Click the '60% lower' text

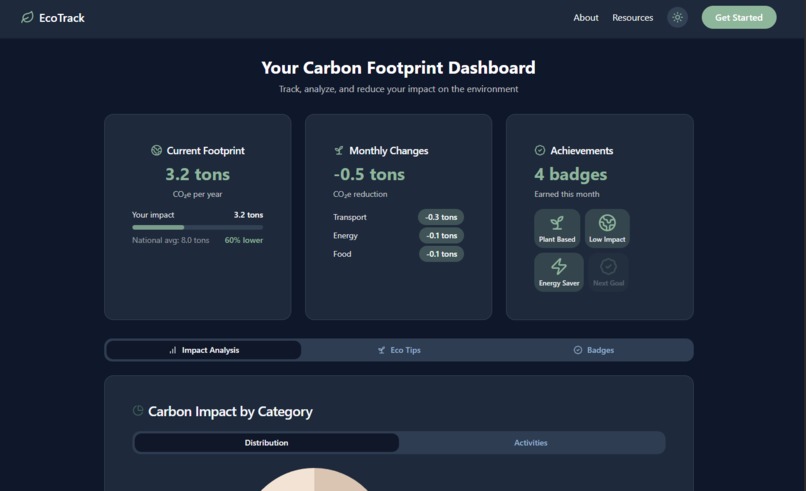(x=244, y=240)
